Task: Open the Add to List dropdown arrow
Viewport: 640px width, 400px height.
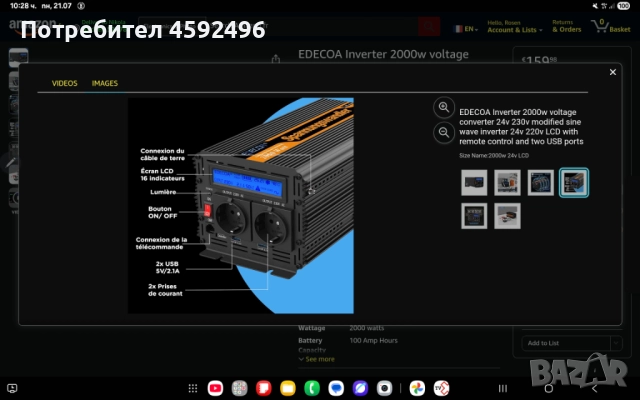Action: [x=616, y=343]
